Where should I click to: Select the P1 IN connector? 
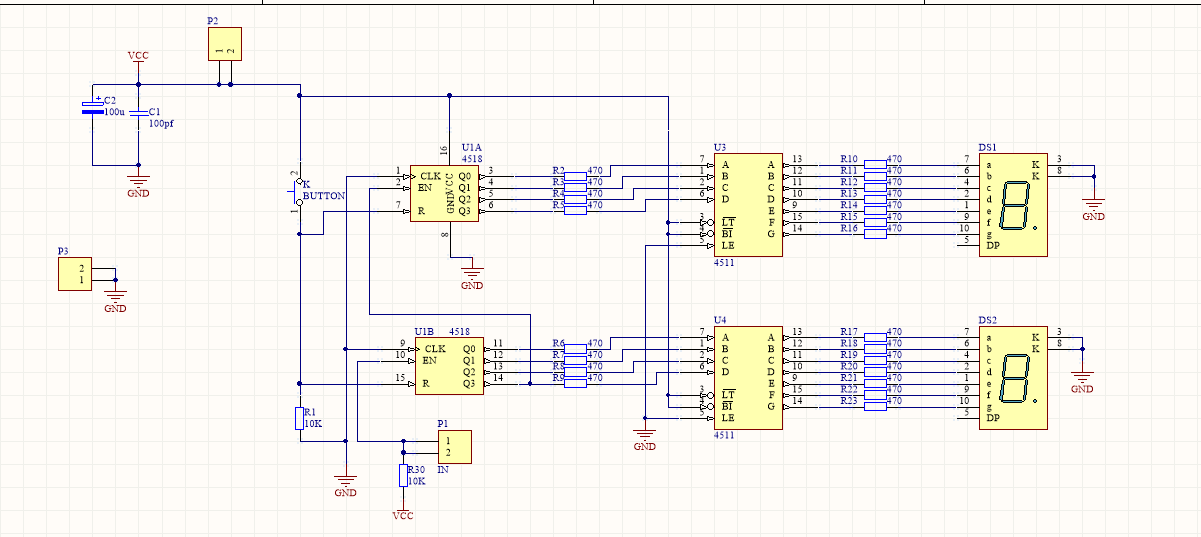(x=455, y=446)
